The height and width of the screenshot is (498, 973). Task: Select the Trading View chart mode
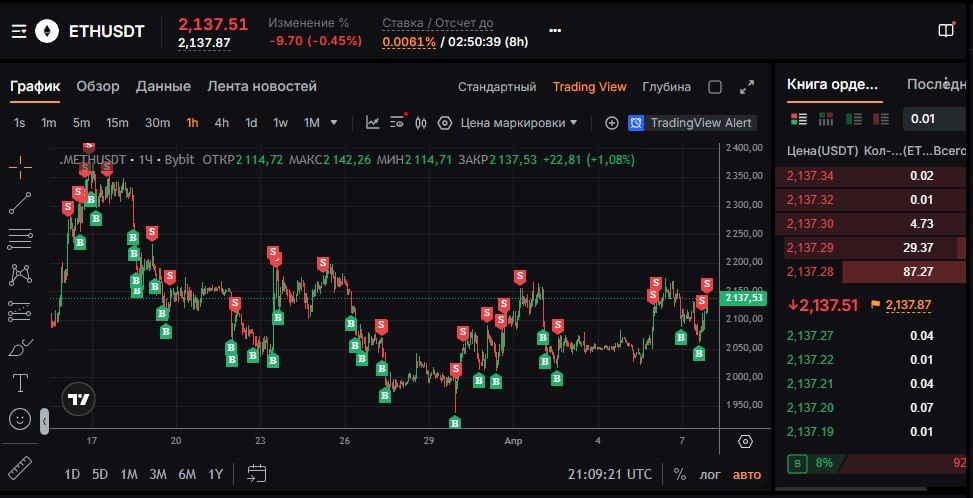pyautogui.click(x=590, y=87)
